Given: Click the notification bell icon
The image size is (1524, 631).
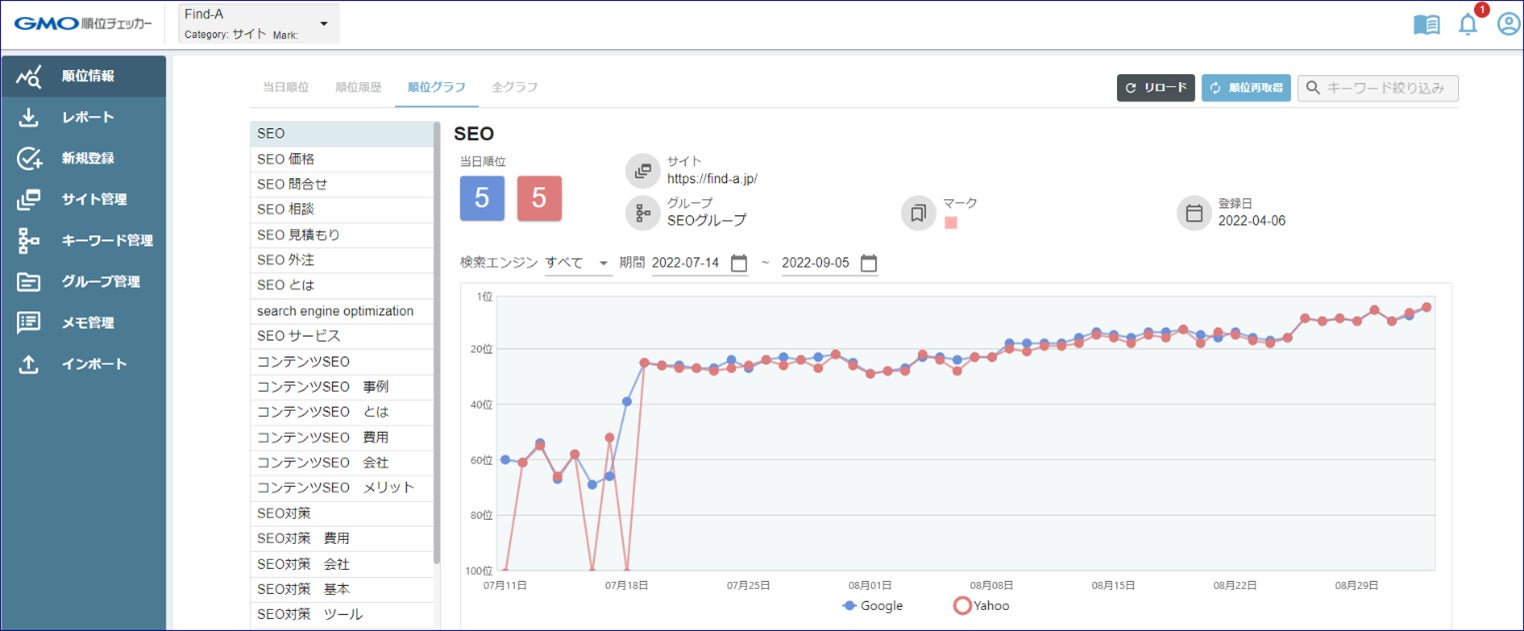Looking at the screenshot, I should [x=1468, y=25].
